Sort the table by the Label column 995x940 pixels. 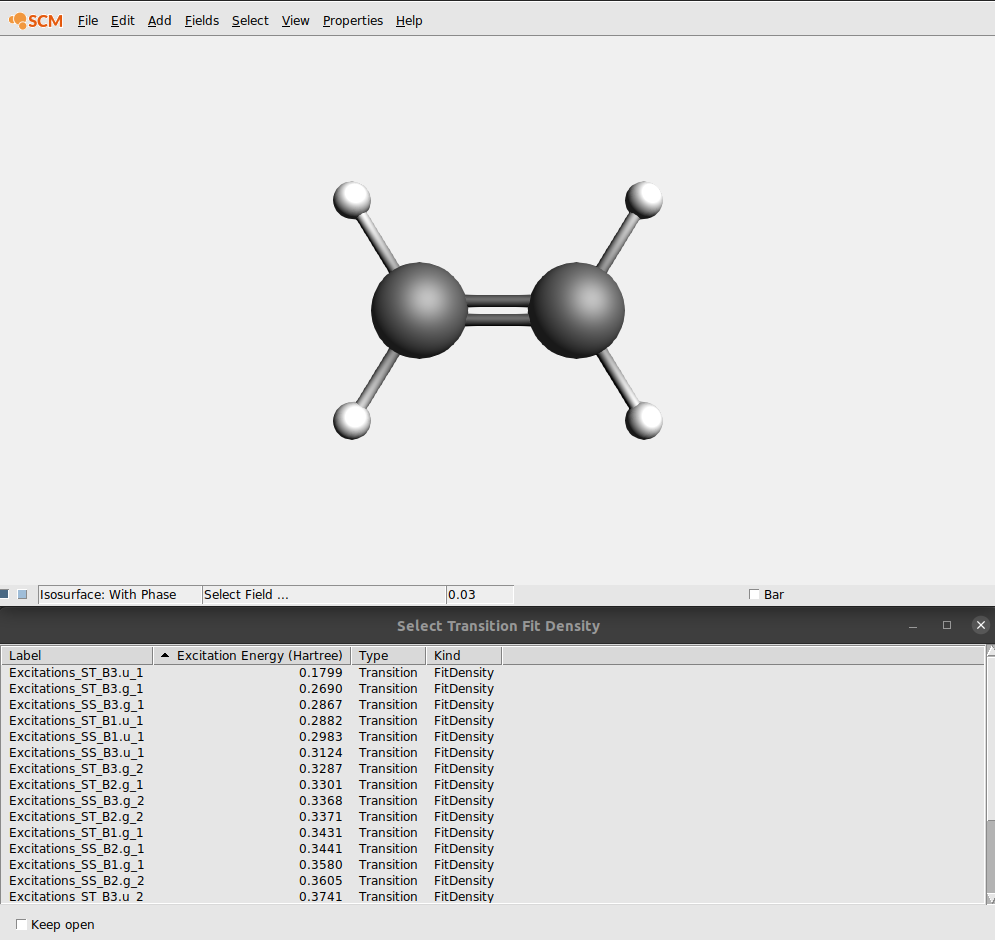coord(75,655)
